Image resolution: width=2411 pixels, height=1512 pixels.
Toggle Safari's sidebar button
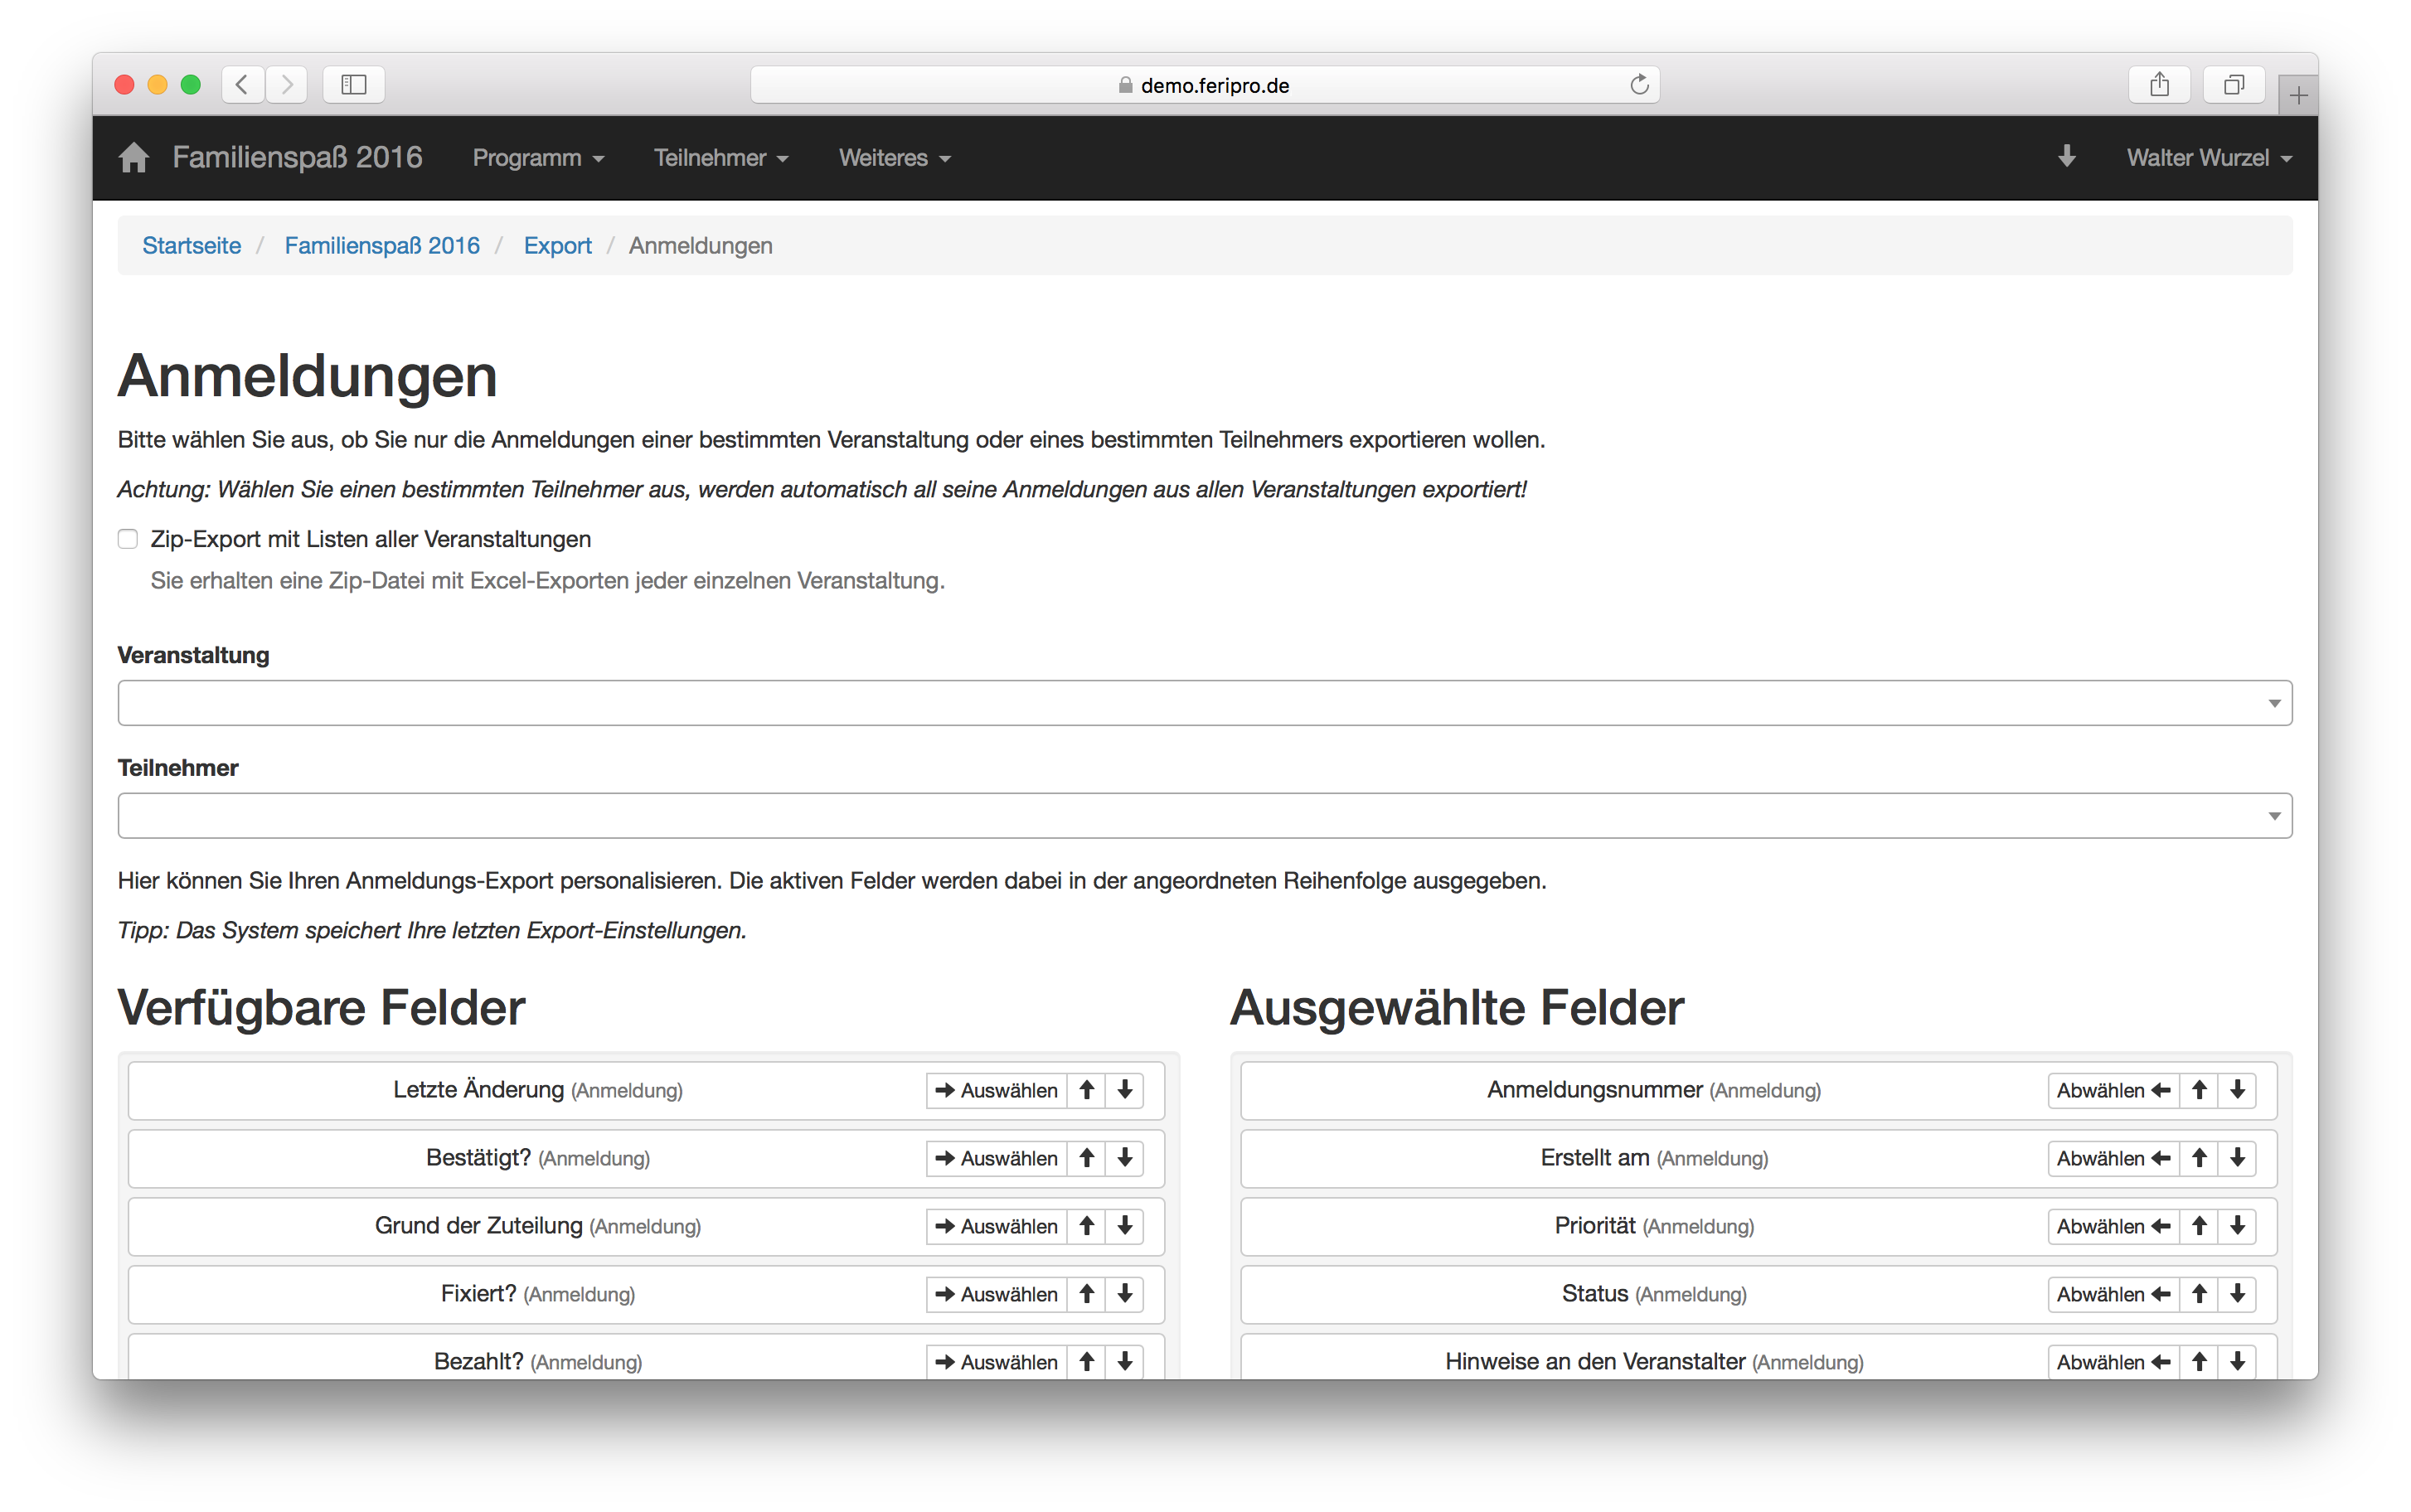354,85
